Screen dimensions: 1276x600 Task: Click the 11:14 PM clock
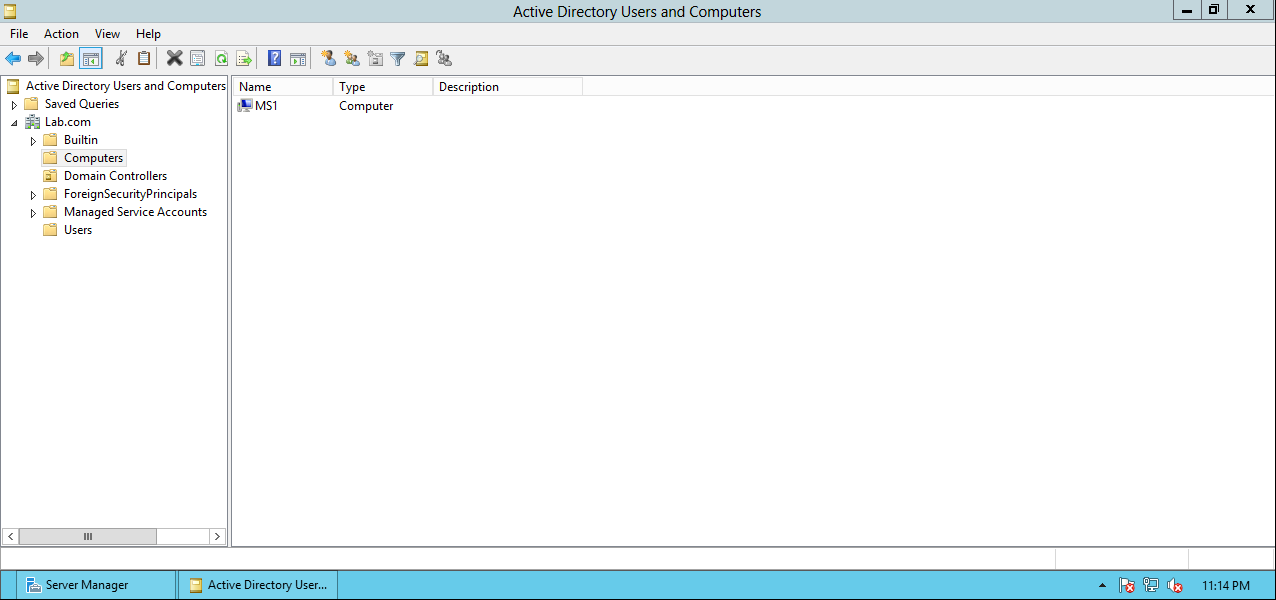1226,586
